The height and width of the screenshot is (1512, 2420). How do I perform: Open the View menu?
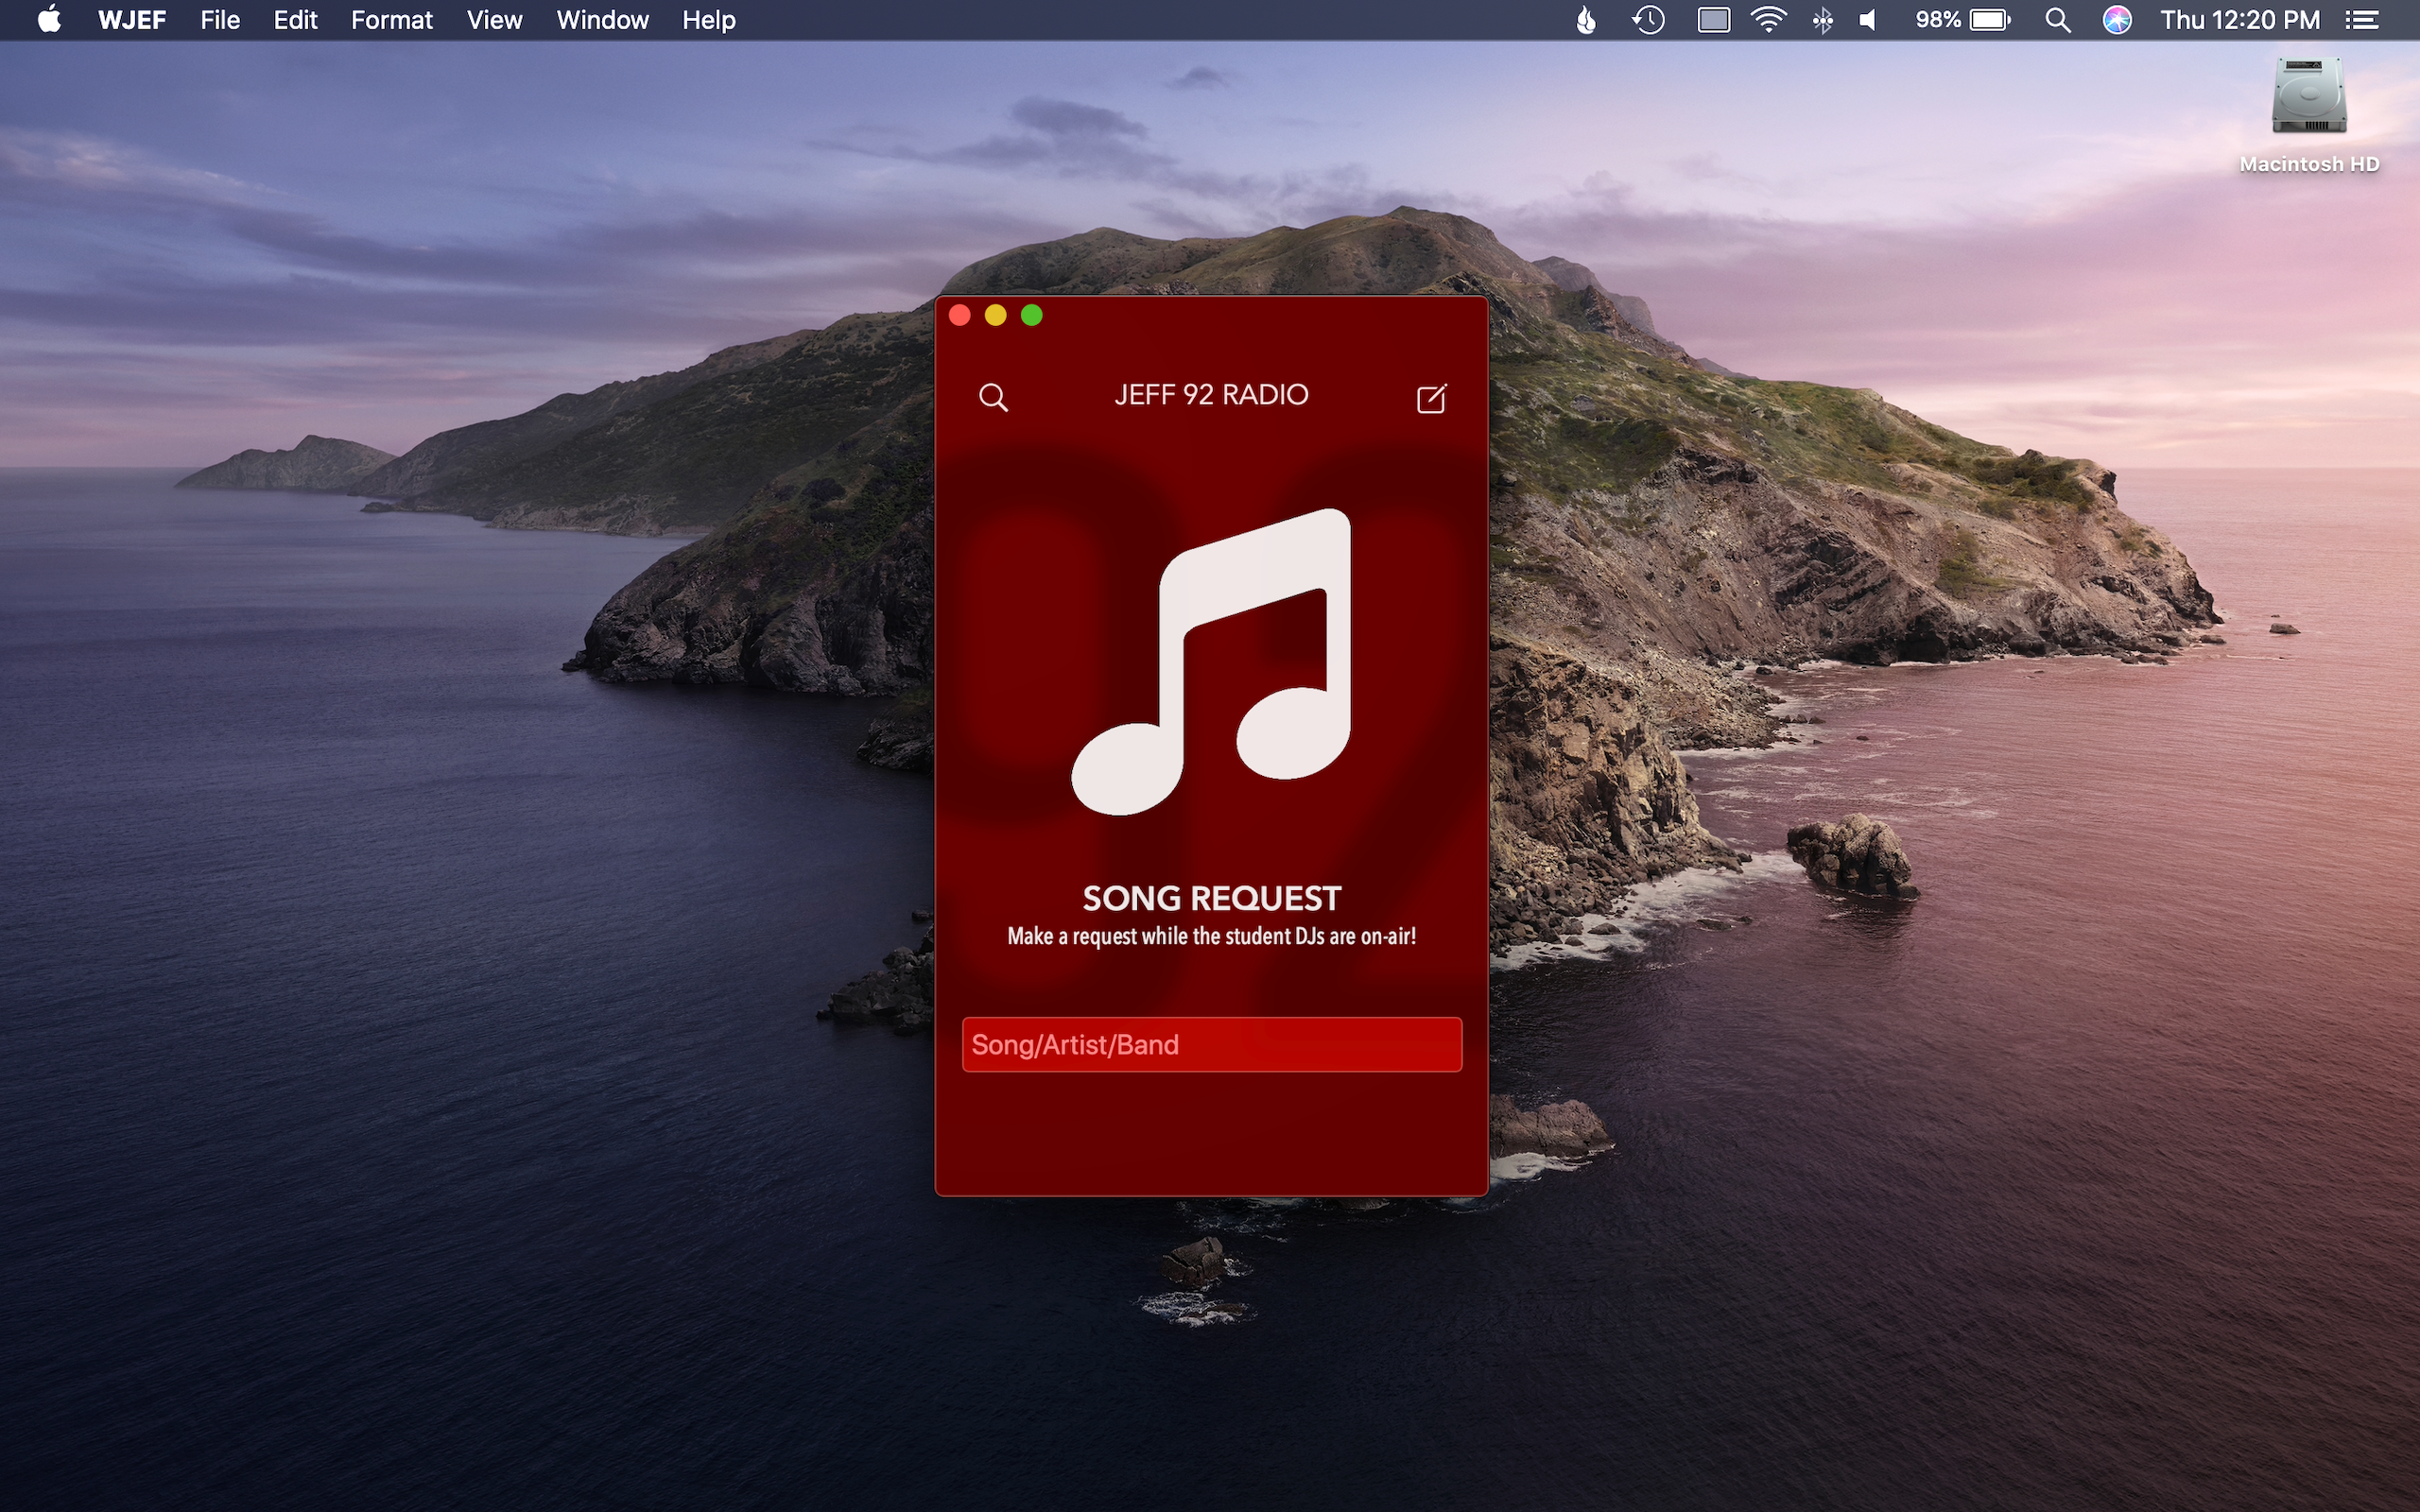coord(494,20)
